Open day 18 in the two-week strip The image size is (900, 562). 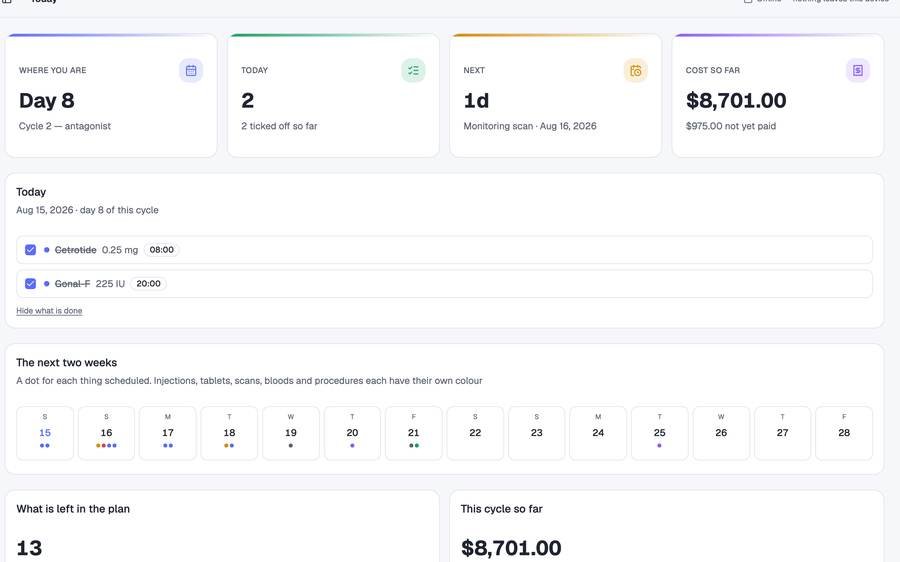coord(229,433)
